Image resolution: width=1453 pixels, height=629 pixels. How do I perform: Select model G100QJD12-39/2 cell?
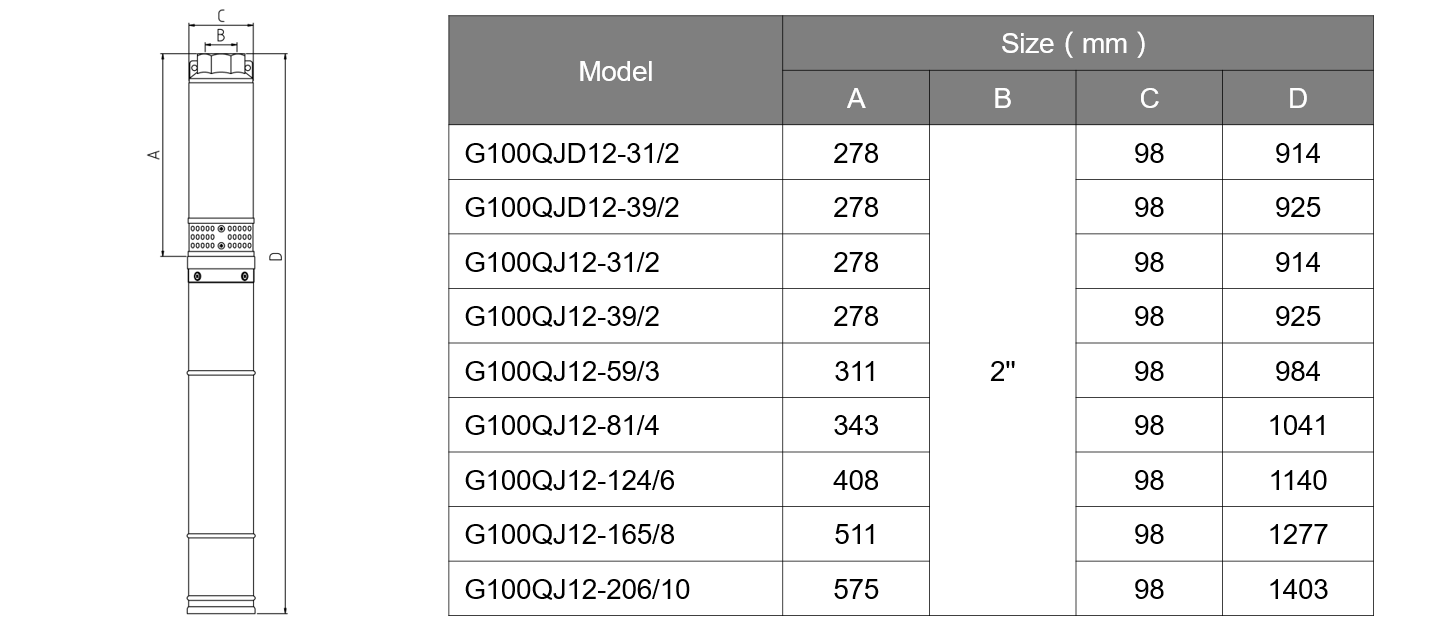click(565, 207)
